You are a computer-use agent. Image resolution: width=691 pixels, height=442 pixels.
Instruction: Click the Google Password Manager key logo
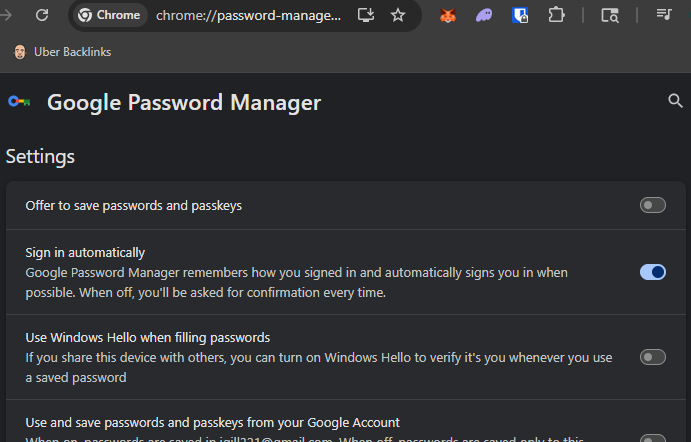(19, 102)
